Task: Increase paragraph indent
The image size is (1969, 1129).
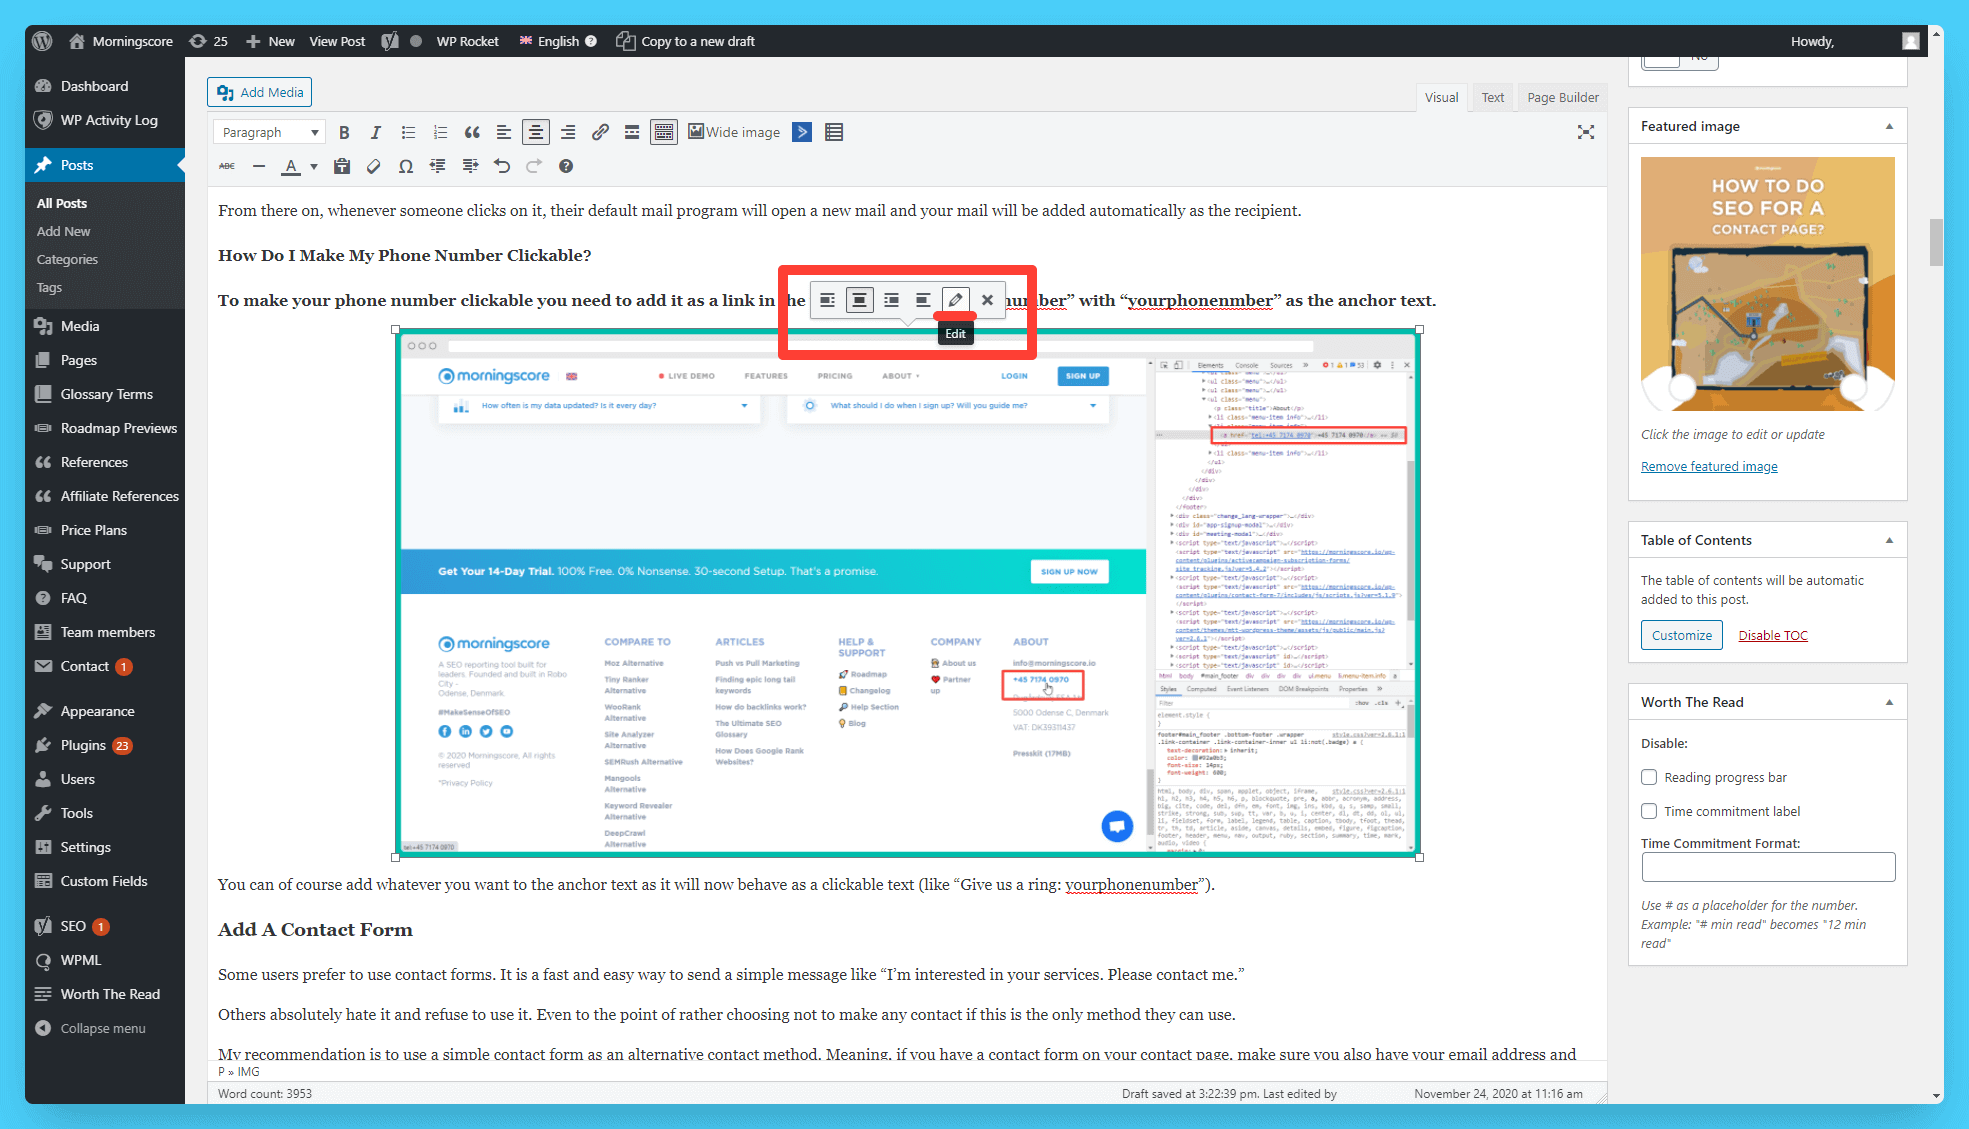Action: pos(470,166)
